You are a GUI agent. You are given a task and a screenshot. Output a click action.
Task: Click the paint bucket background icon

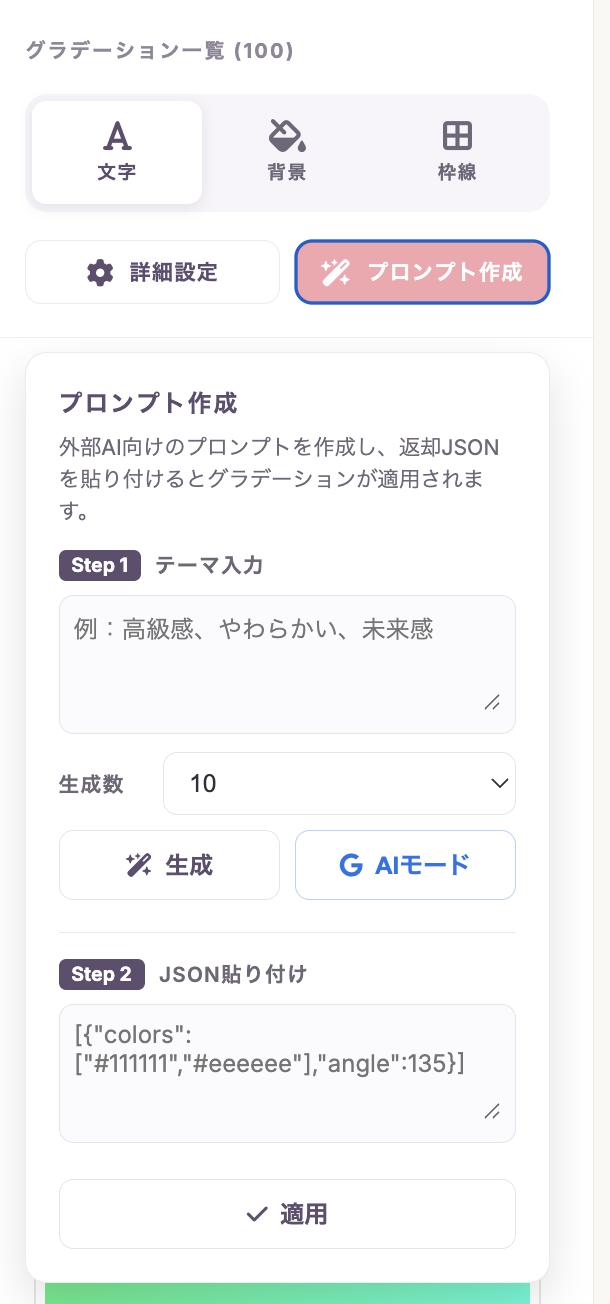(x=287, y=135)
